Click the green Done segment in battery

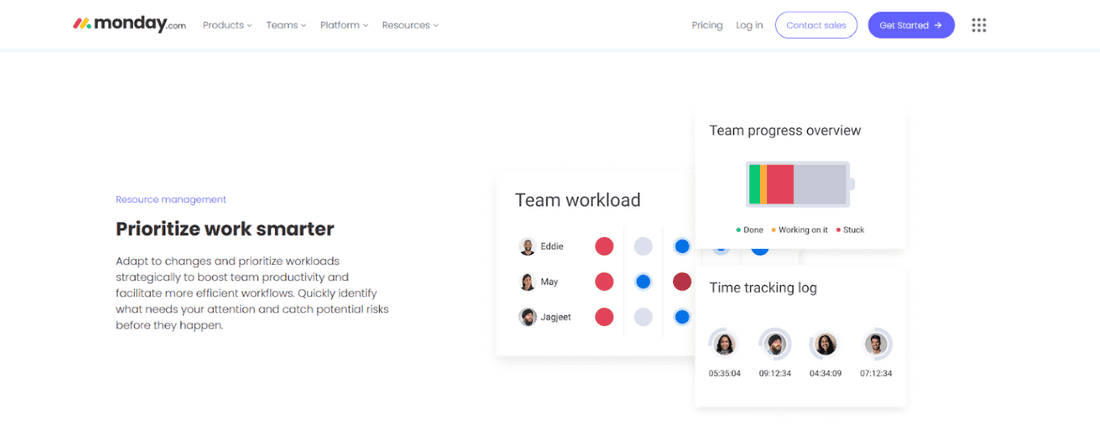click(x=755, y=184)
